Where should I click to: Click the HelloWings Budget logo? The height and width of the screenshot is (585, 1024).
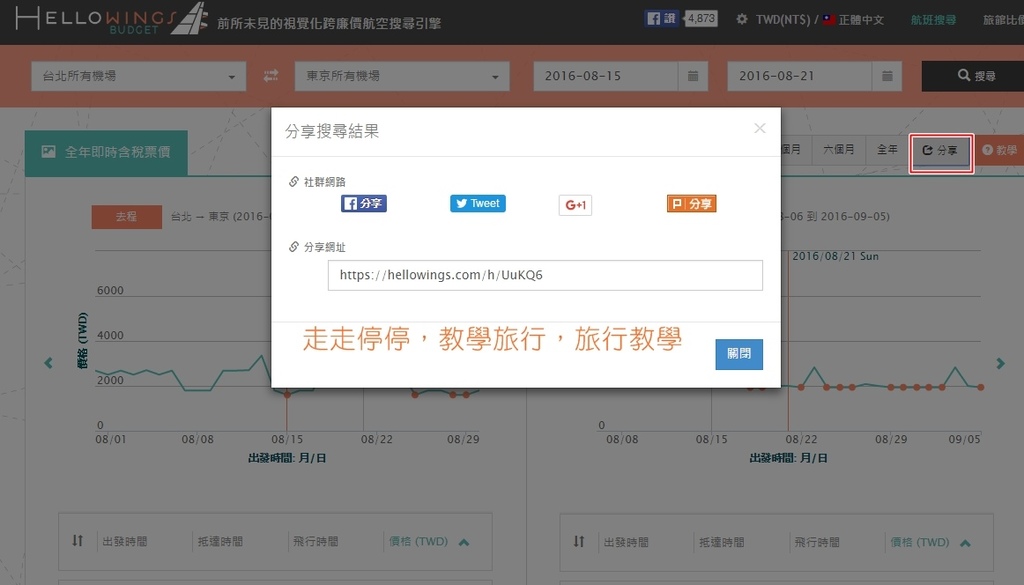(112, 18)
